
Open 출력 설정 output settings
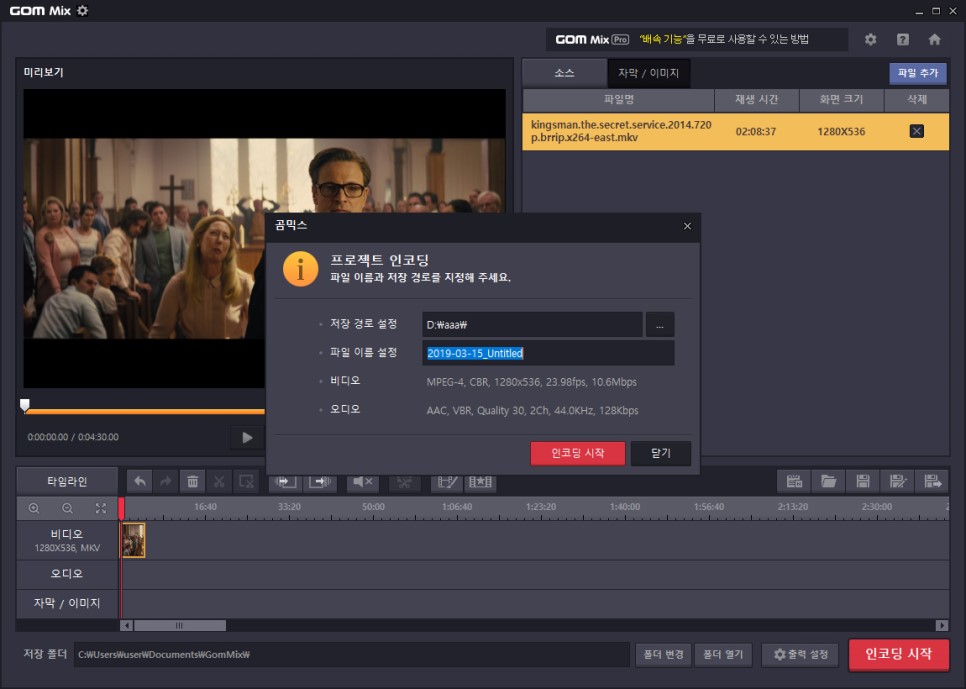coord(800,654)
